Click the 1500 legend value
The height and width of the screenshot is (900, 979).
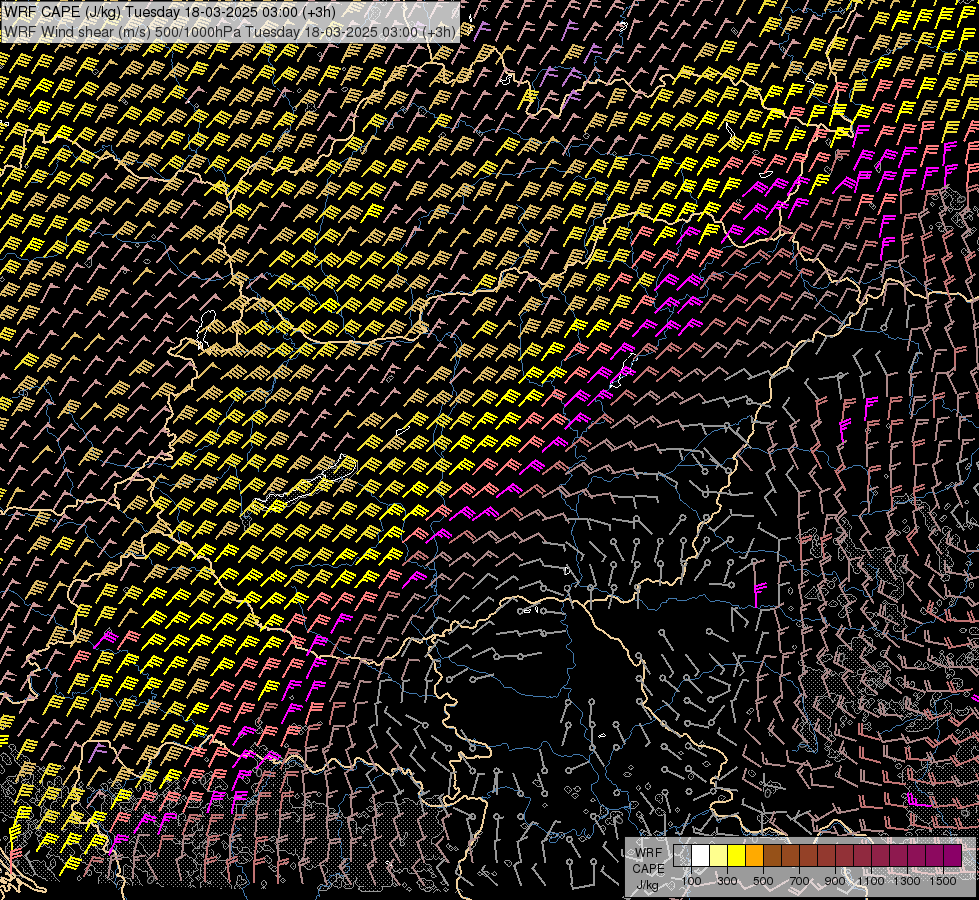(x=943, y=881)
